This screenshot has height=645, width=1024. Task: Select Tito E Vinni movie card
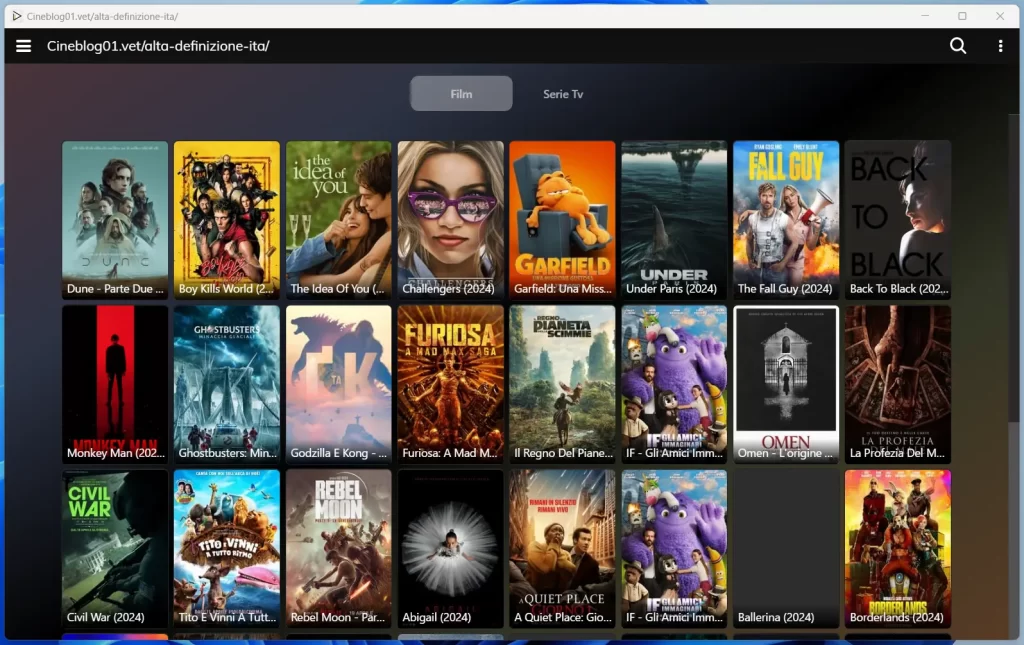point(227,549)
